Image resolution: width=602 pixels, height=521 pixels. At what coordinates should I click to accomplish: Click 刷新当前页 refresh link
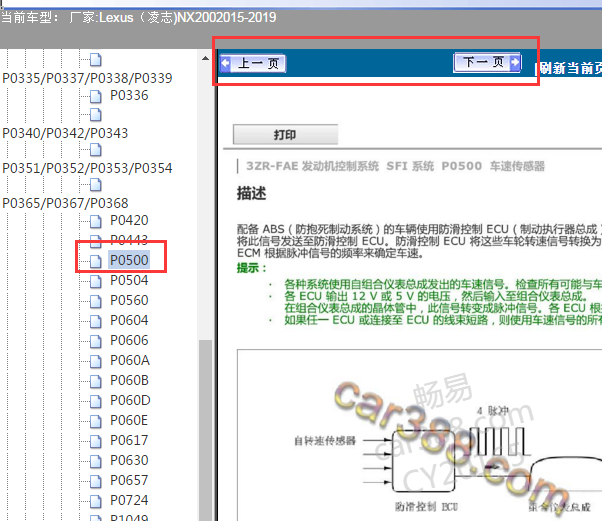tap(570, 68)
